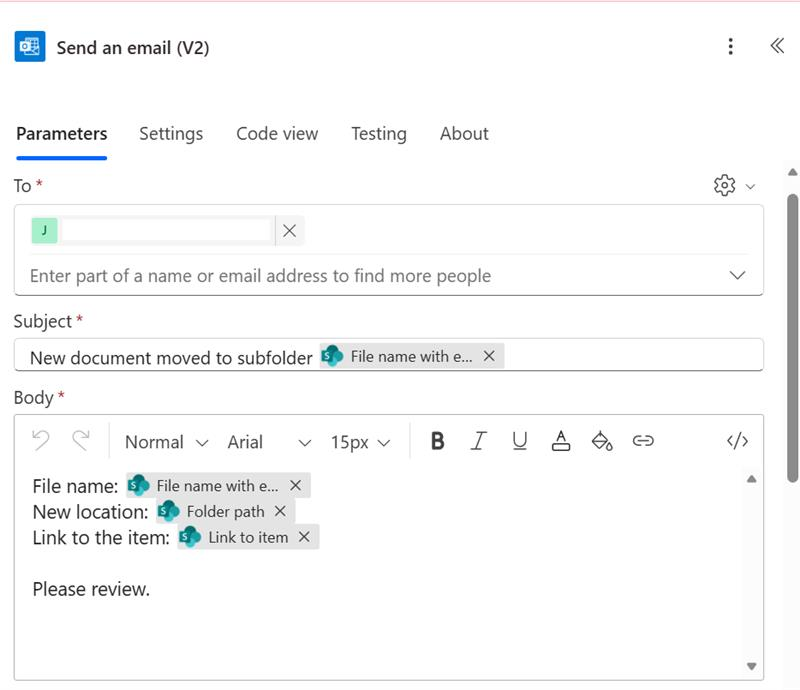
Task: Toggle HTML code view in Body editor
Action: tap(737, 440)
